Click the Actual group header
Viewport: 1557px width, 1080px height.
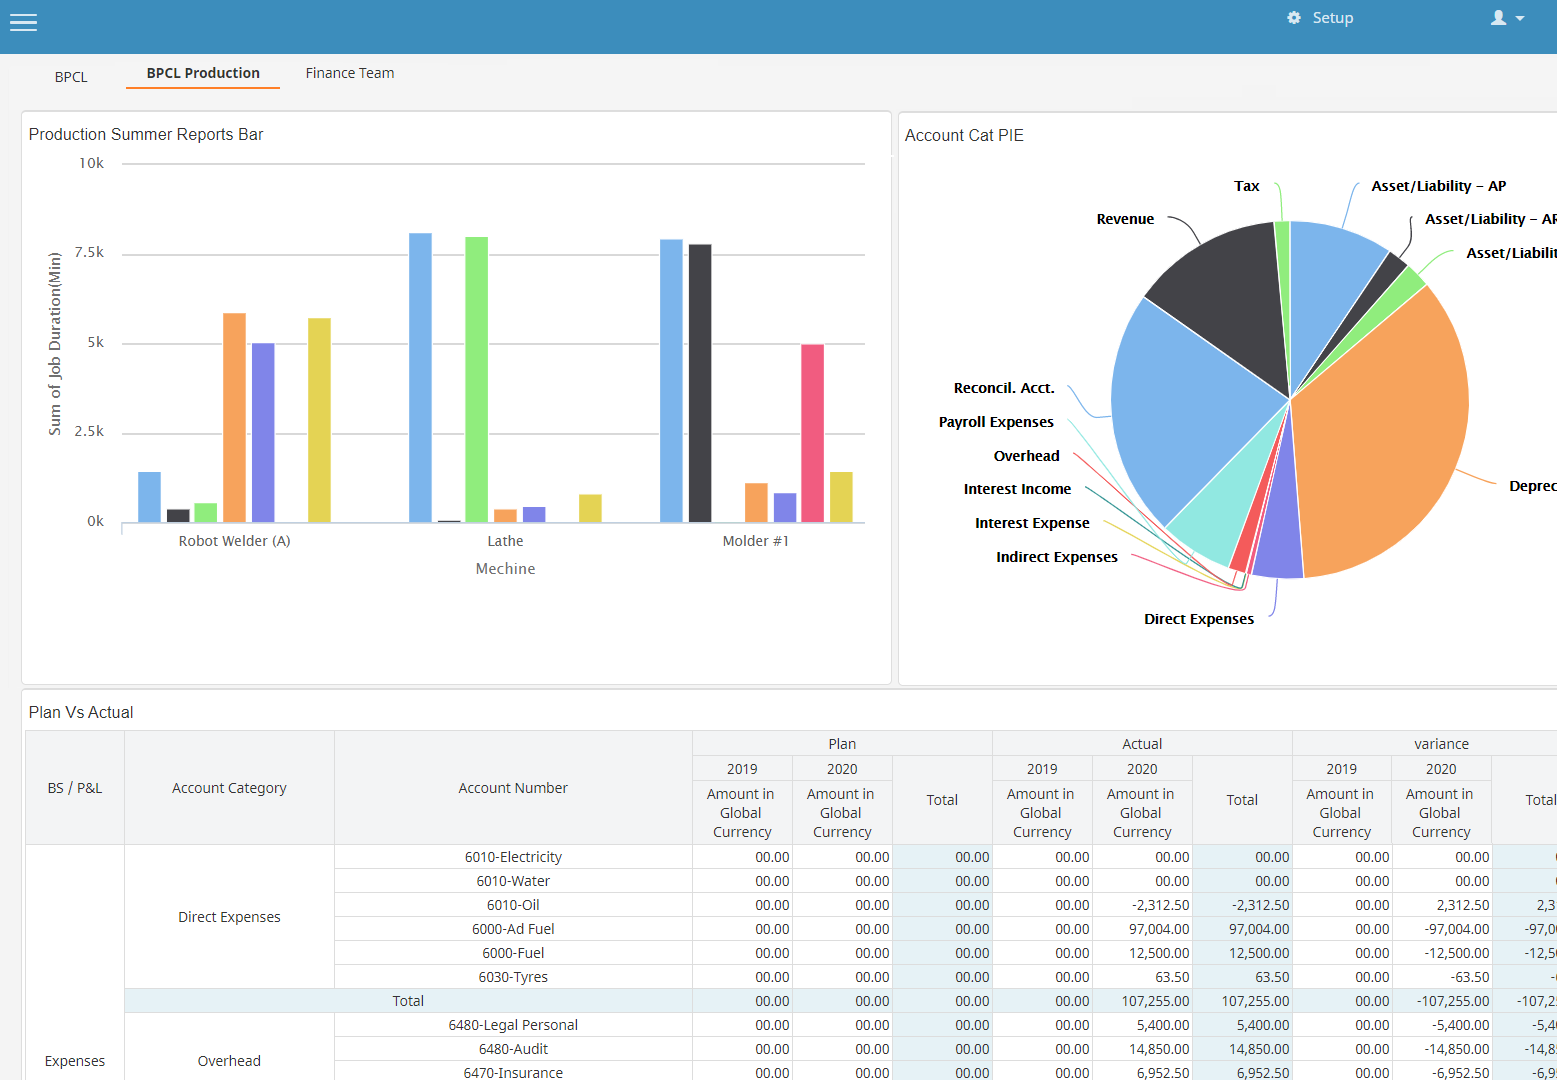(1142, 744)
